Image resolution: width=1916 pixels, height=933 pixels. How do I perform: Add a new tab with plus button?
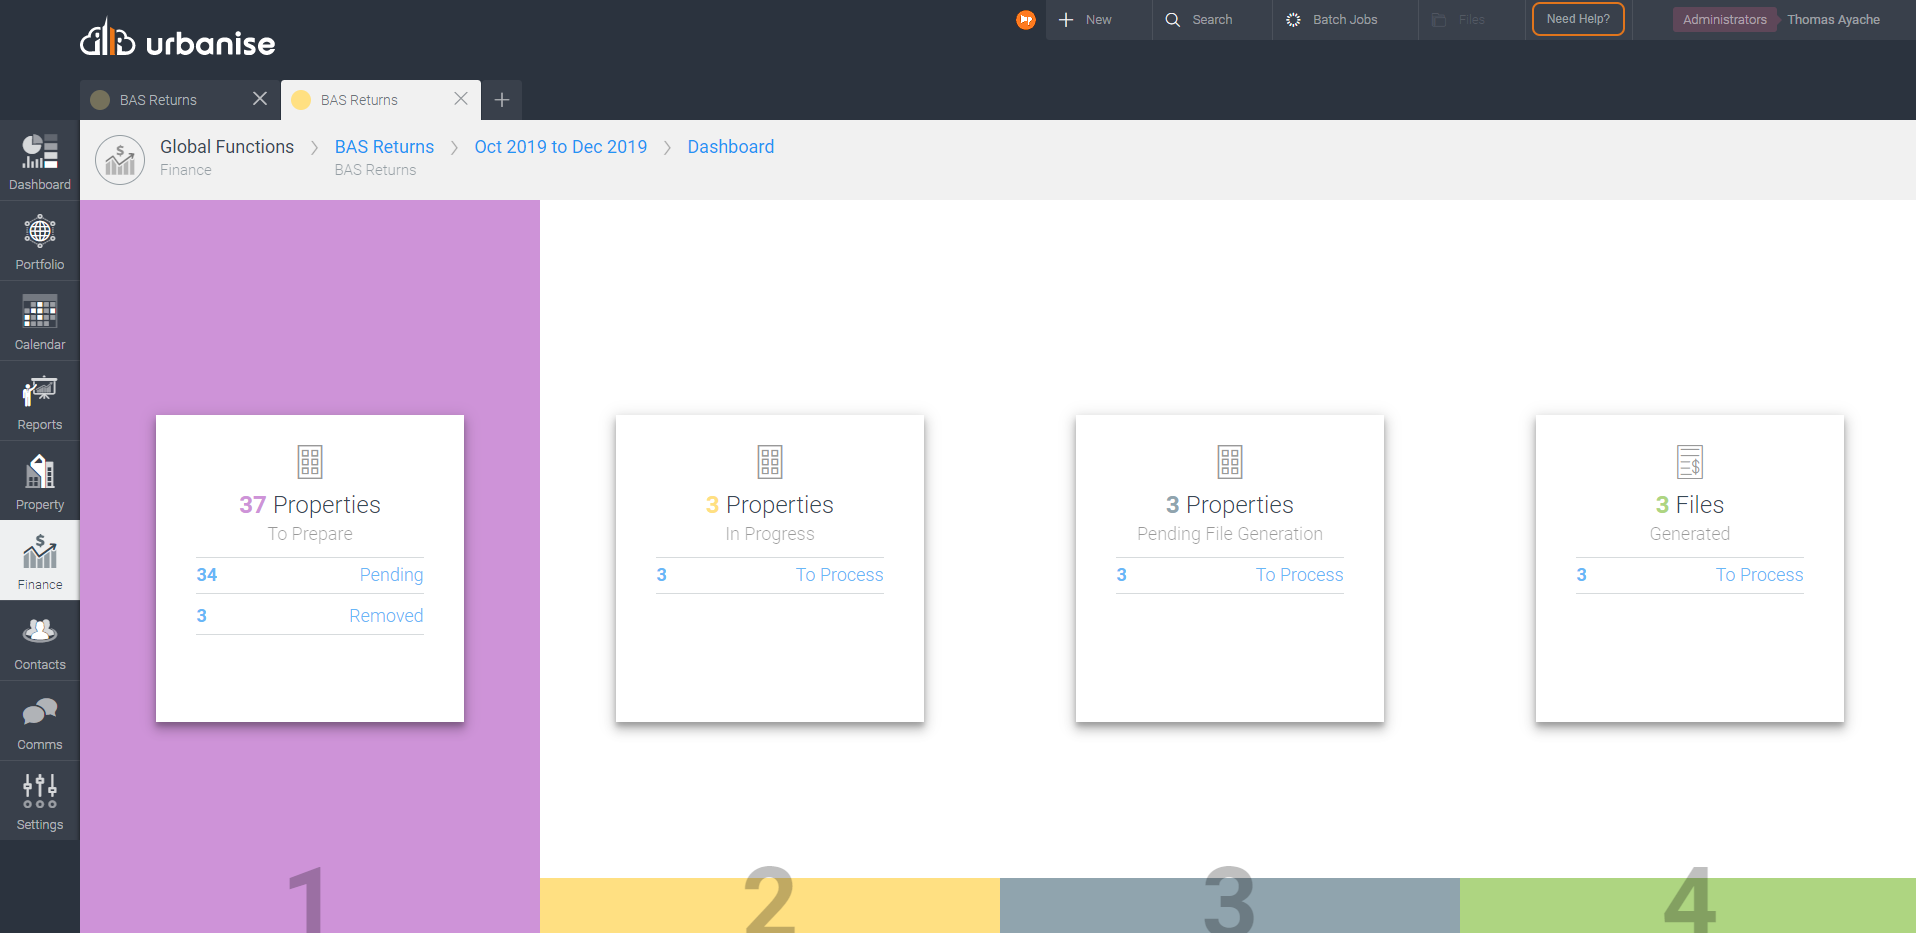502,100
